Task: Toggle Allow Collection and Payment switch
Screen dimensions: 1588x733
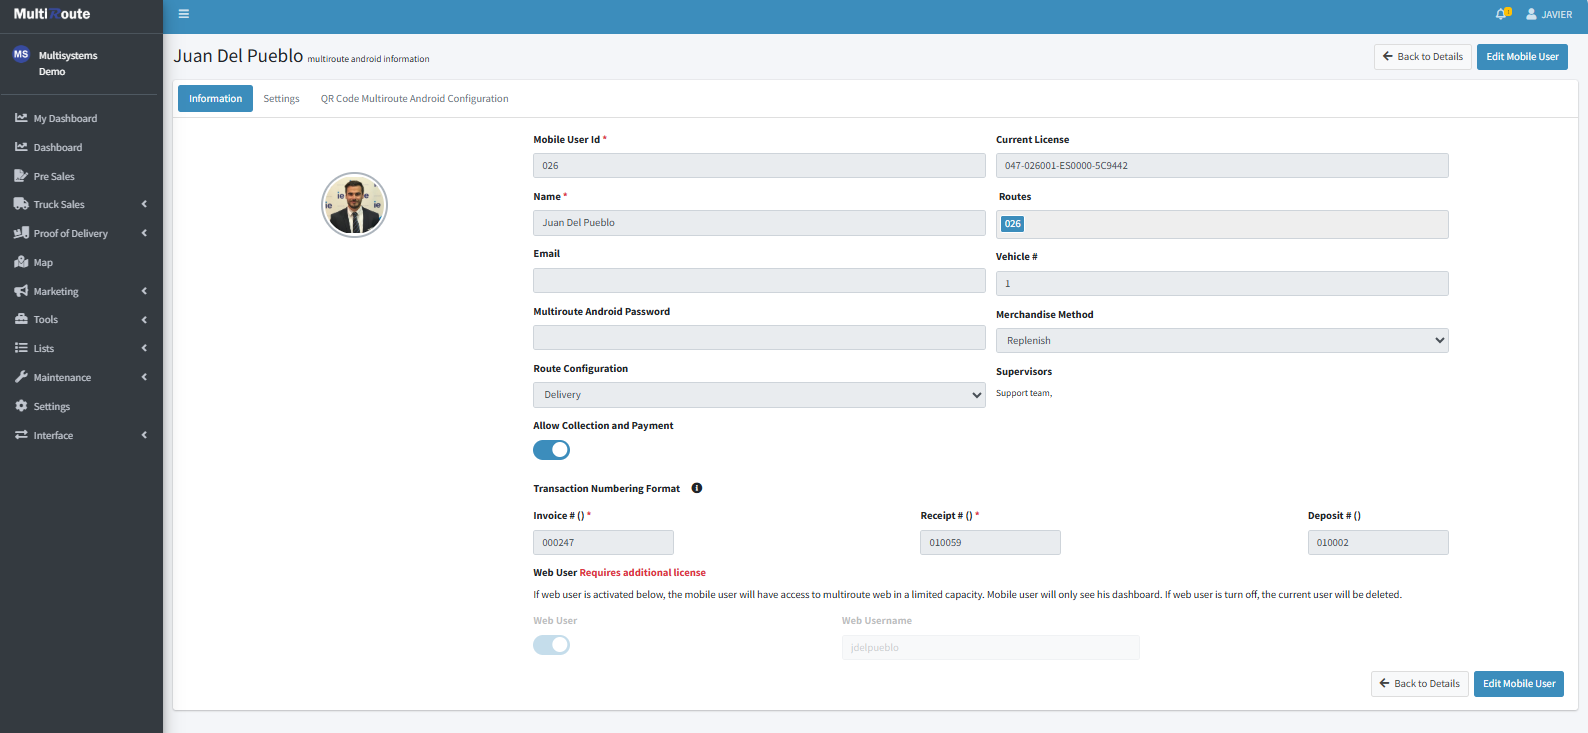Action: (551, 450)
